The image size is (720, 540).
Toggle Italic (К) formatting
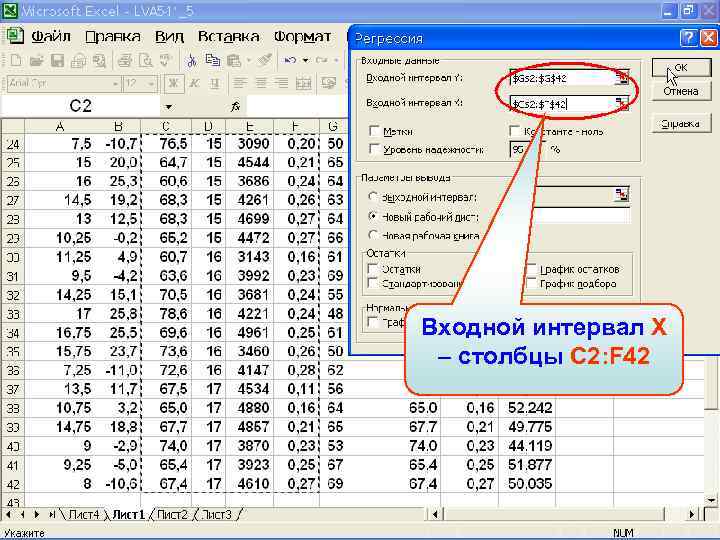coord(194,84)
